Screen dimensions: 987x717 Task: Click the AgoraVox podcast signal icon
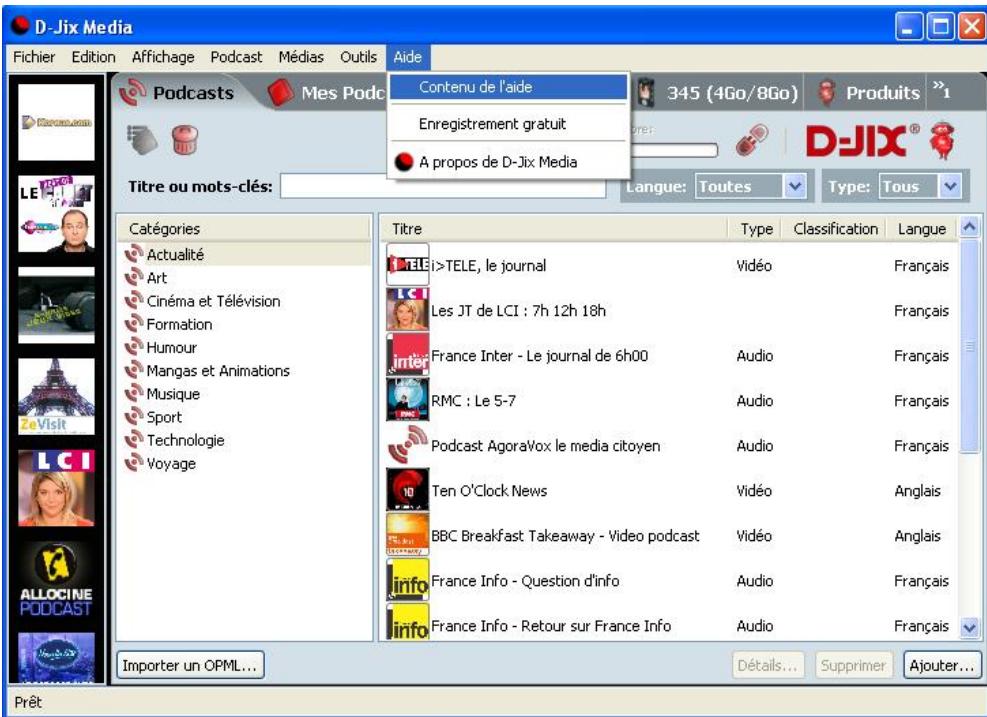click(x=407, y=445)
